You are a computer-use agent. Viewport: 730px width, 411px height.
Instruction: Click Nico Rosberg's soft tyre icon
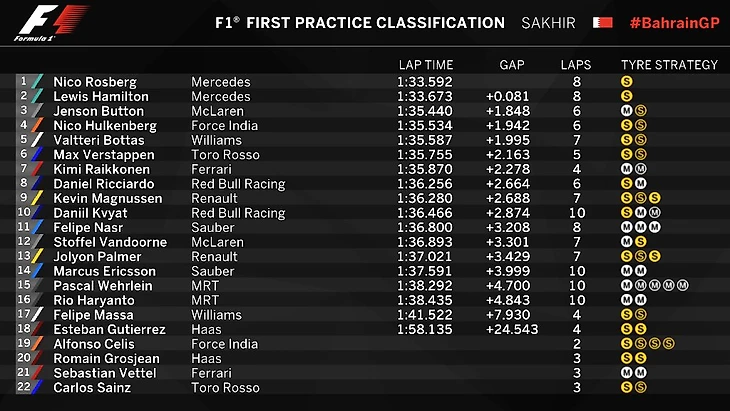click(627, 82)
